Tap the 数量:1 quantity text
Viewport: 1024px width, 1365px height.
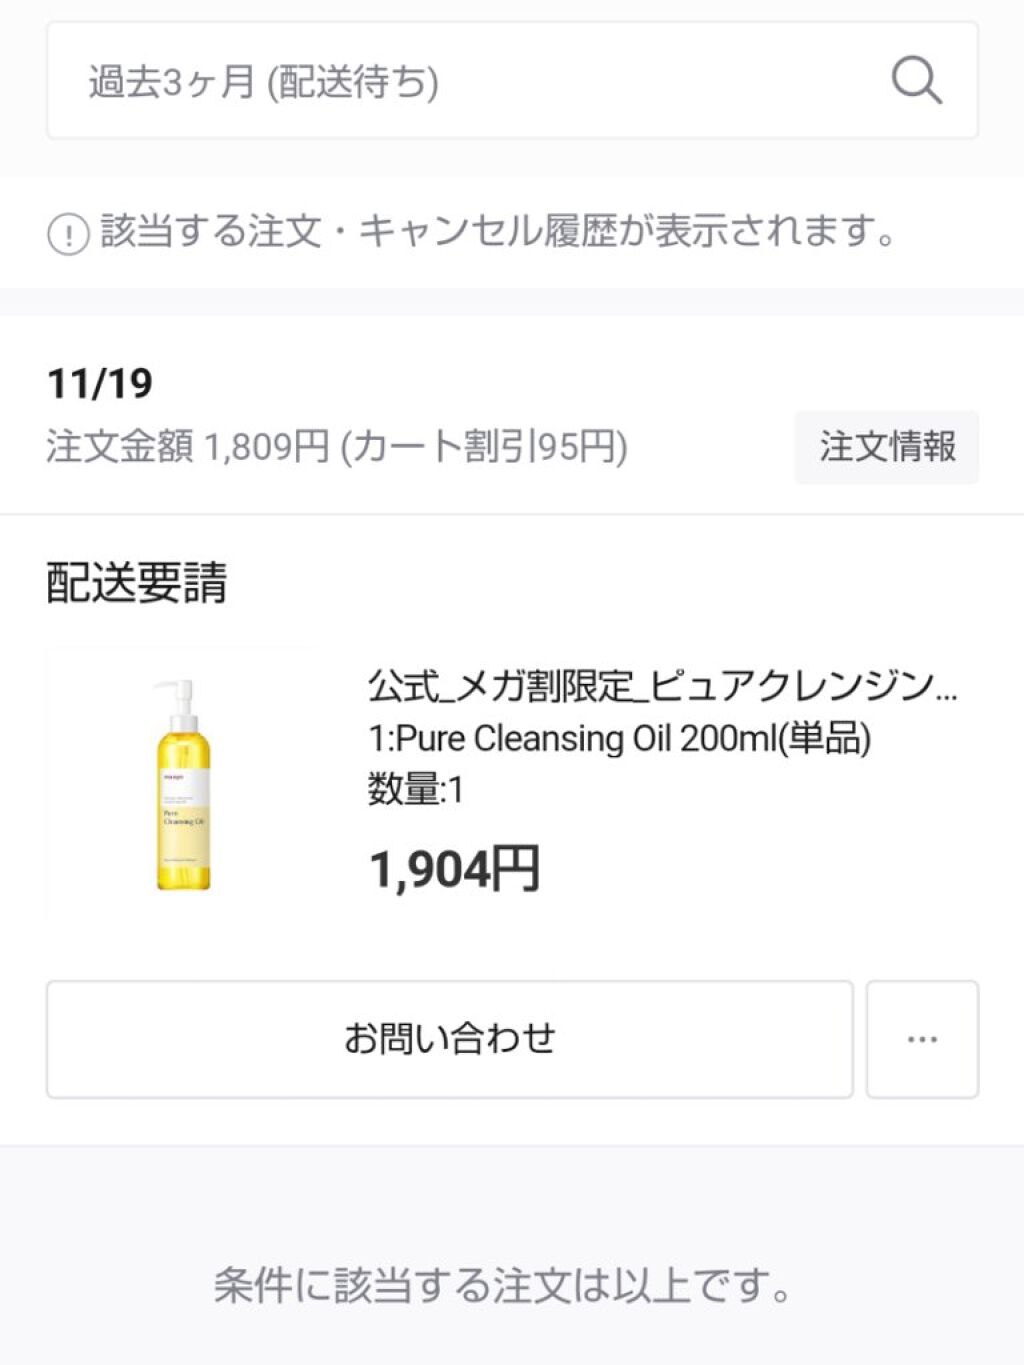click(x=415, y=790)
